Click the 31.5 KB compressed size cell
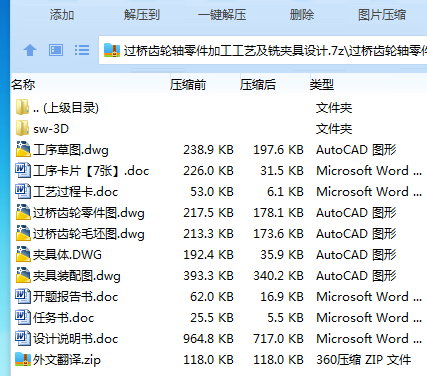Image resolution: width=427 pixels, height=376 pixels. [x=282, y=171]
